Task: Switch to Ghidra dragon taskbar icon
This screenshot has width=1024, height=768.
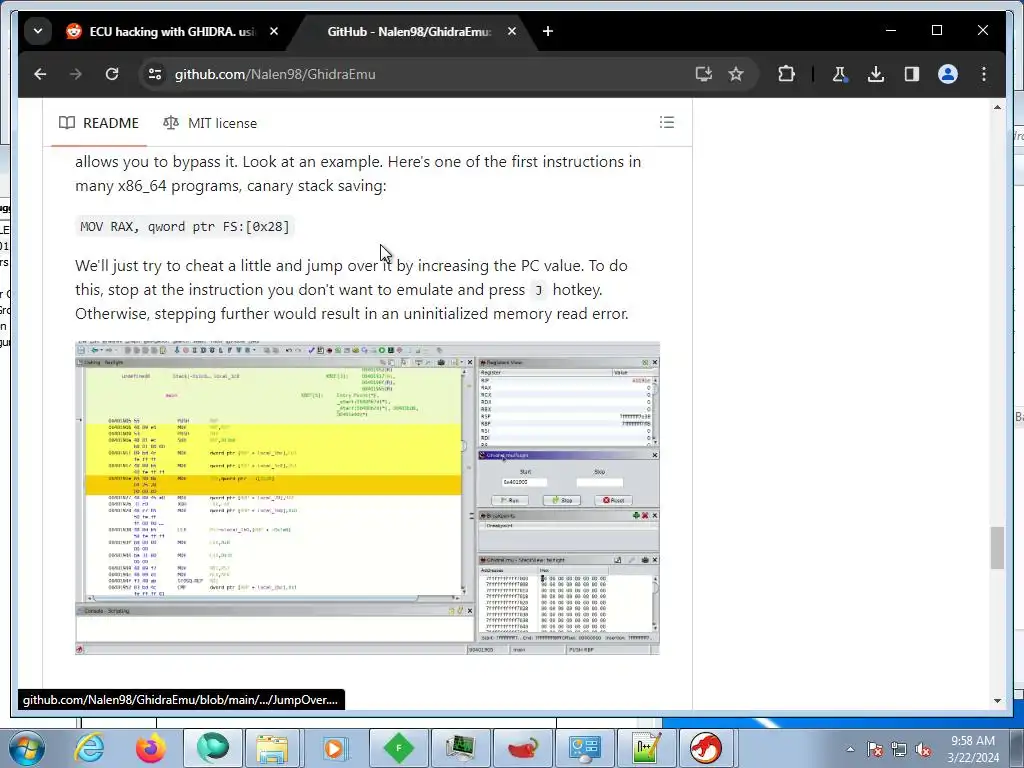Action: click(707, 748)
